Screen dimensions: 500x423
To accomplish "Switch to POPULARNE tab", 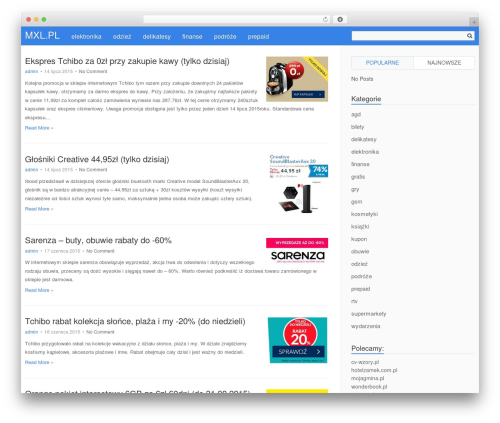I will 382,63.
